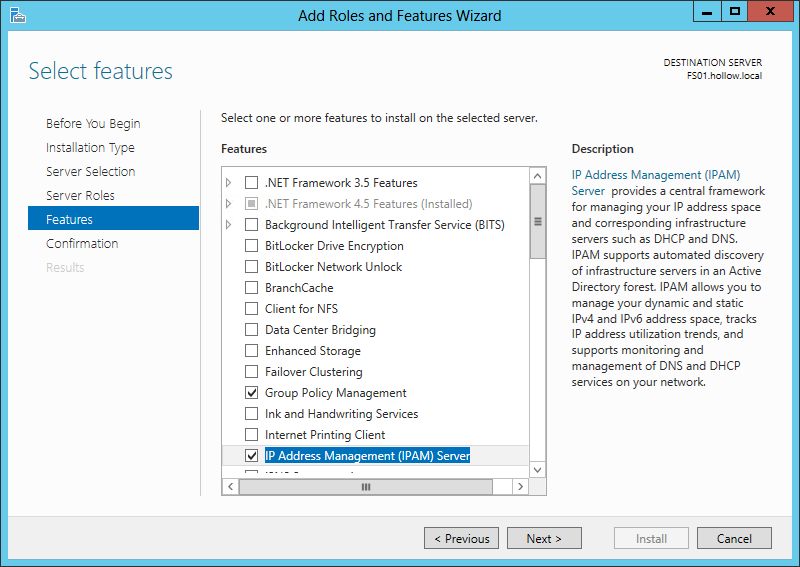Screen dimensions: 800x567
Task: Expand the .NET Framework 4.5 Features node
Action: (x=229, y=204)
